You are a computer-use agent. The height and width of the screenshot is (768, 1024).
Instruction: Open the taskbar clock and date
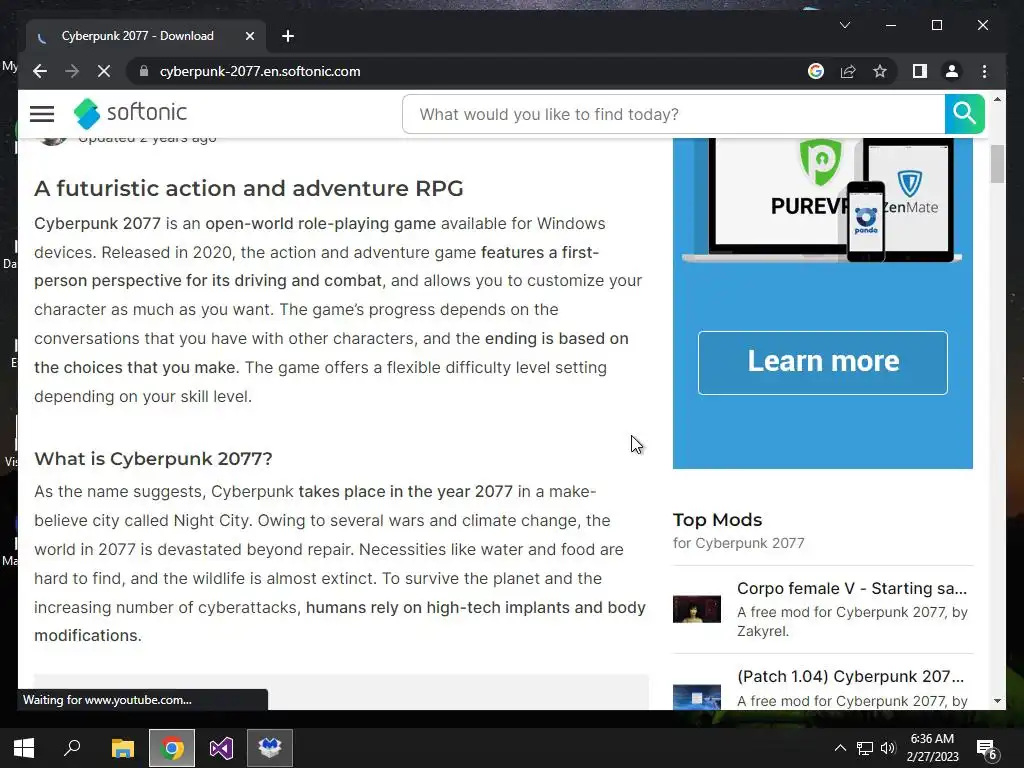click(932, 748)
